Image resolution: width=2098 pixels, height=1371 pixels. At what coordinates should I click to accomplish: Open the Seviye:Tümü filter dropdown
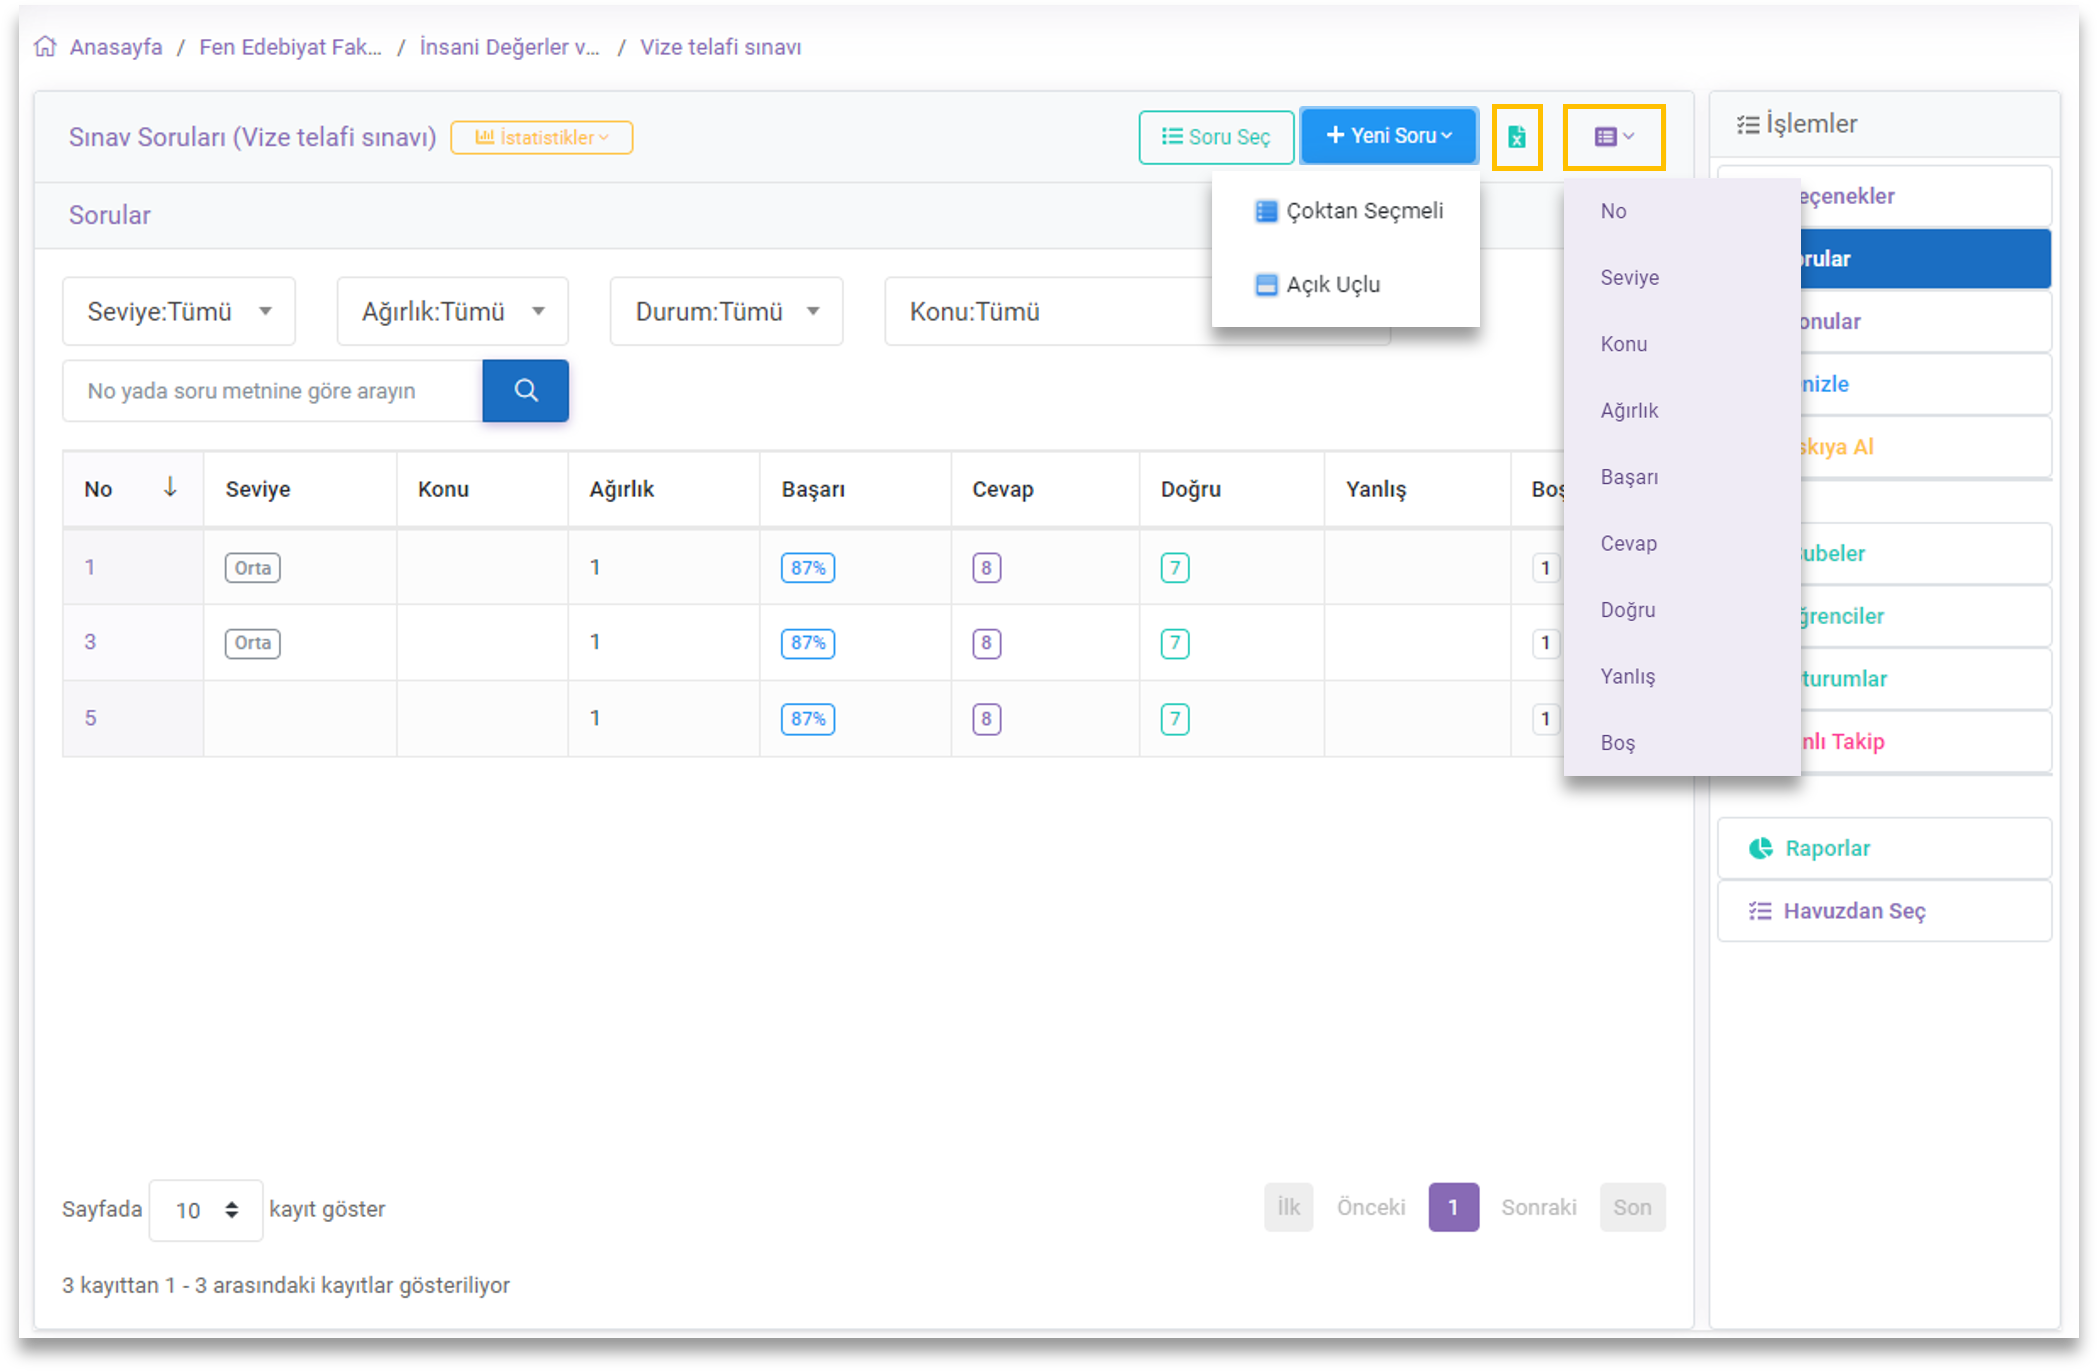[x=179, y=312]
